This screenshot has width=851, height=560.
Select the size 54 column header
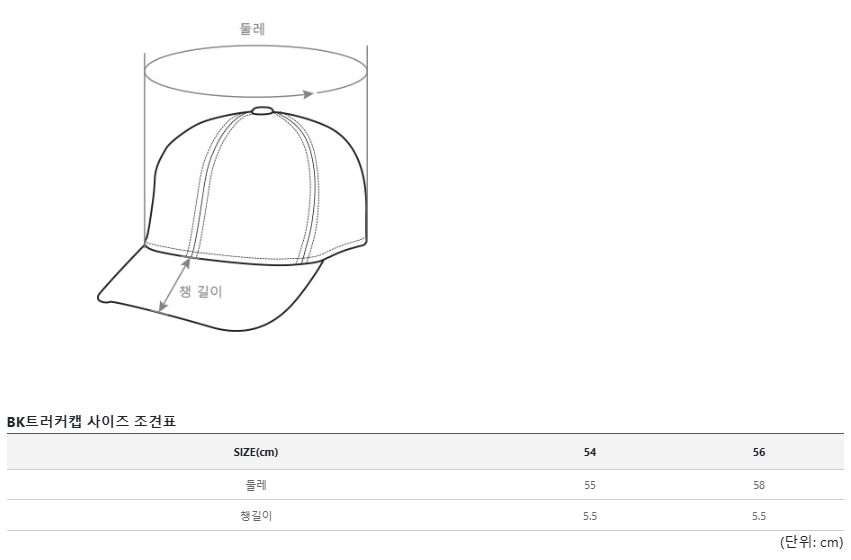point(590,452)
